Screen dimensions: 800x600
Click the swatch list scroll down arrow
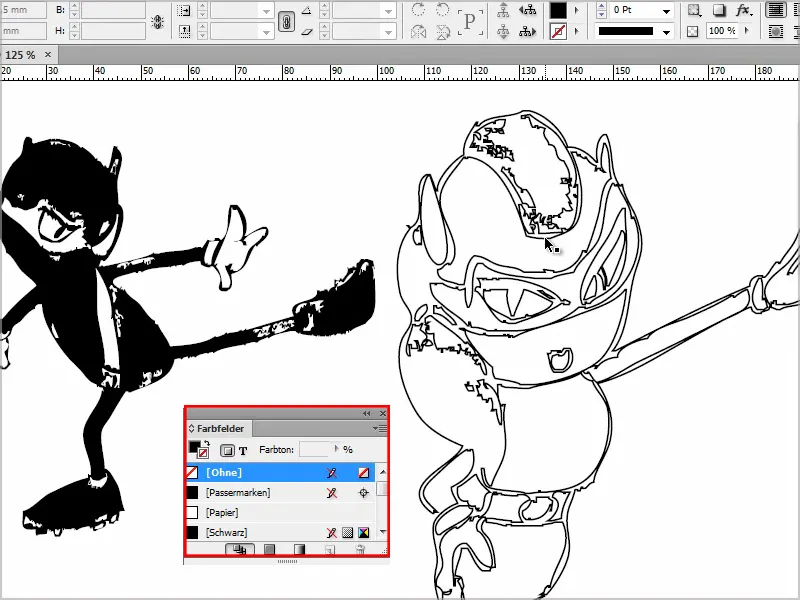383,532
